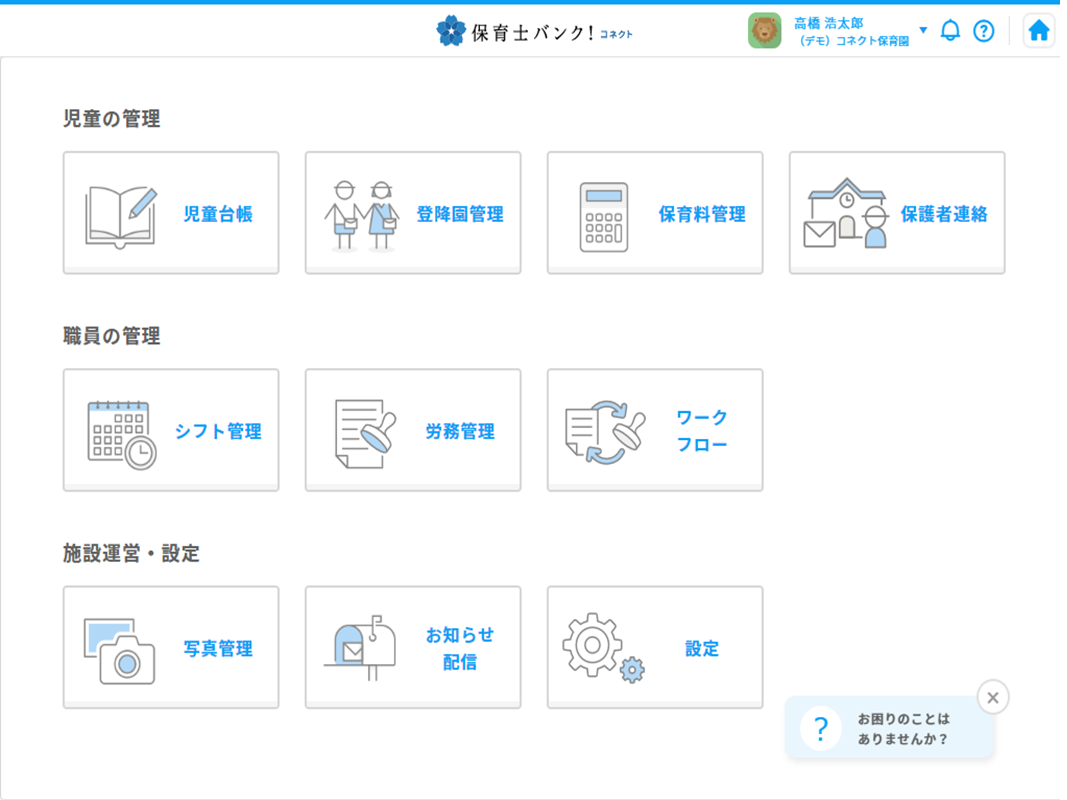Image resolution: width=1067 pixels, height=800 pixels.
Task: Click the help question mark in header
Action: (984, 31)
